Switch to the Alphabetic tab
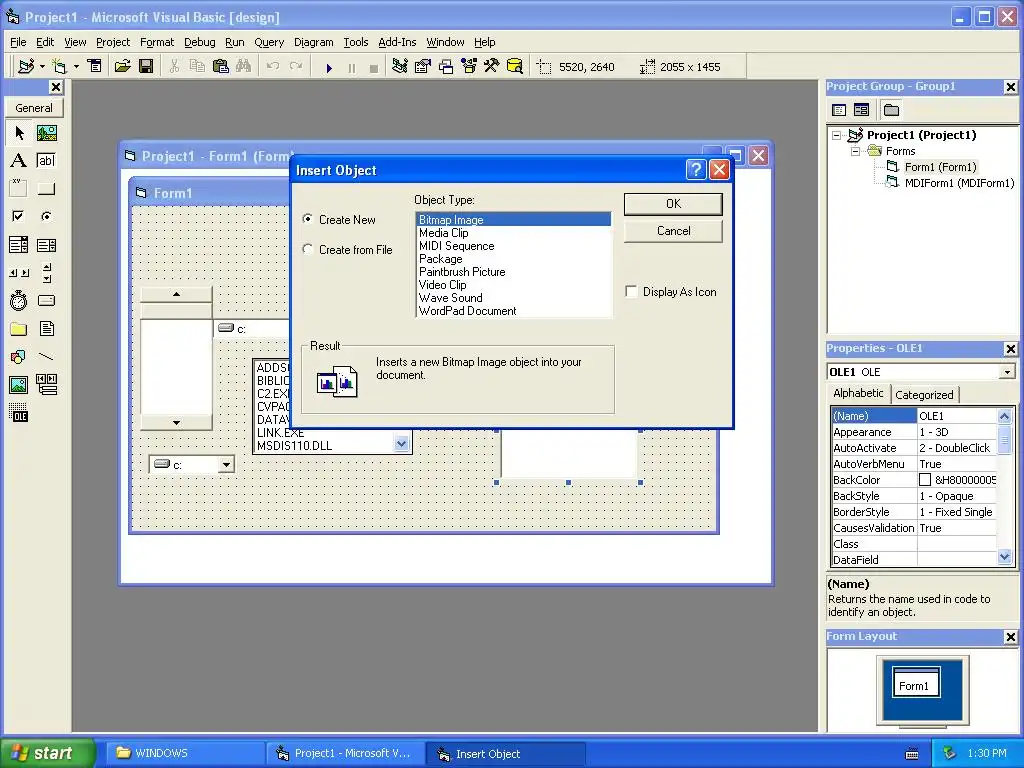 [x=858, y=393]
